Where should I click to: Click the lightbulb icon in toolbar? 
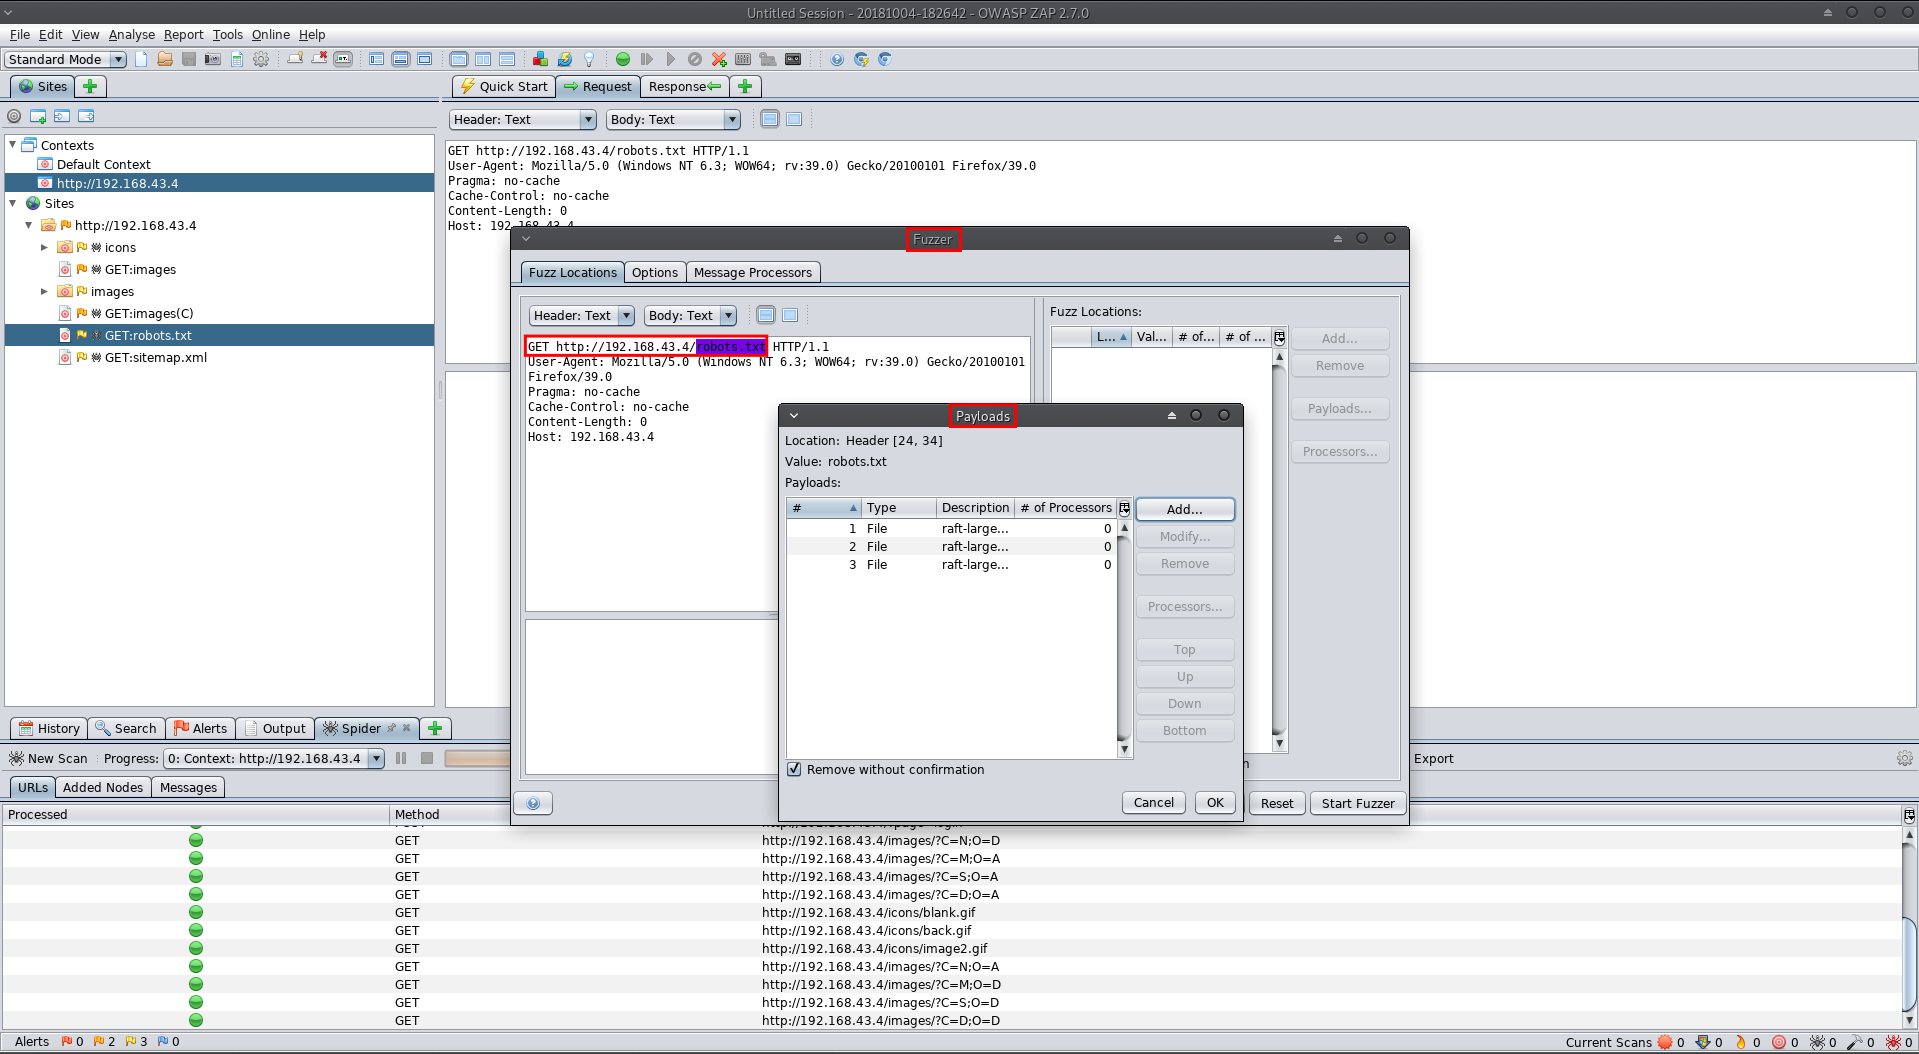pyautogui.click(x=589, y=59)
